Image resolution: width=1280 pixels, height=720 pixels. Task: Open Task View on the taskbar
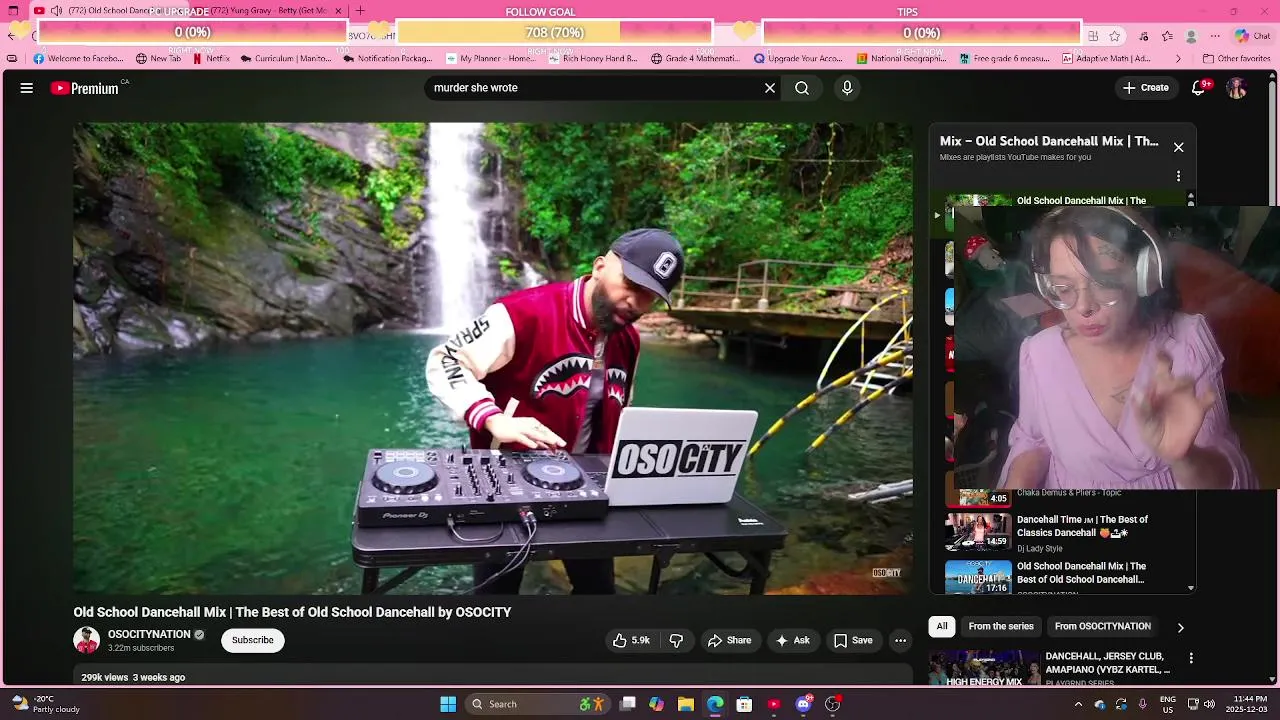(x=628, y=704)
